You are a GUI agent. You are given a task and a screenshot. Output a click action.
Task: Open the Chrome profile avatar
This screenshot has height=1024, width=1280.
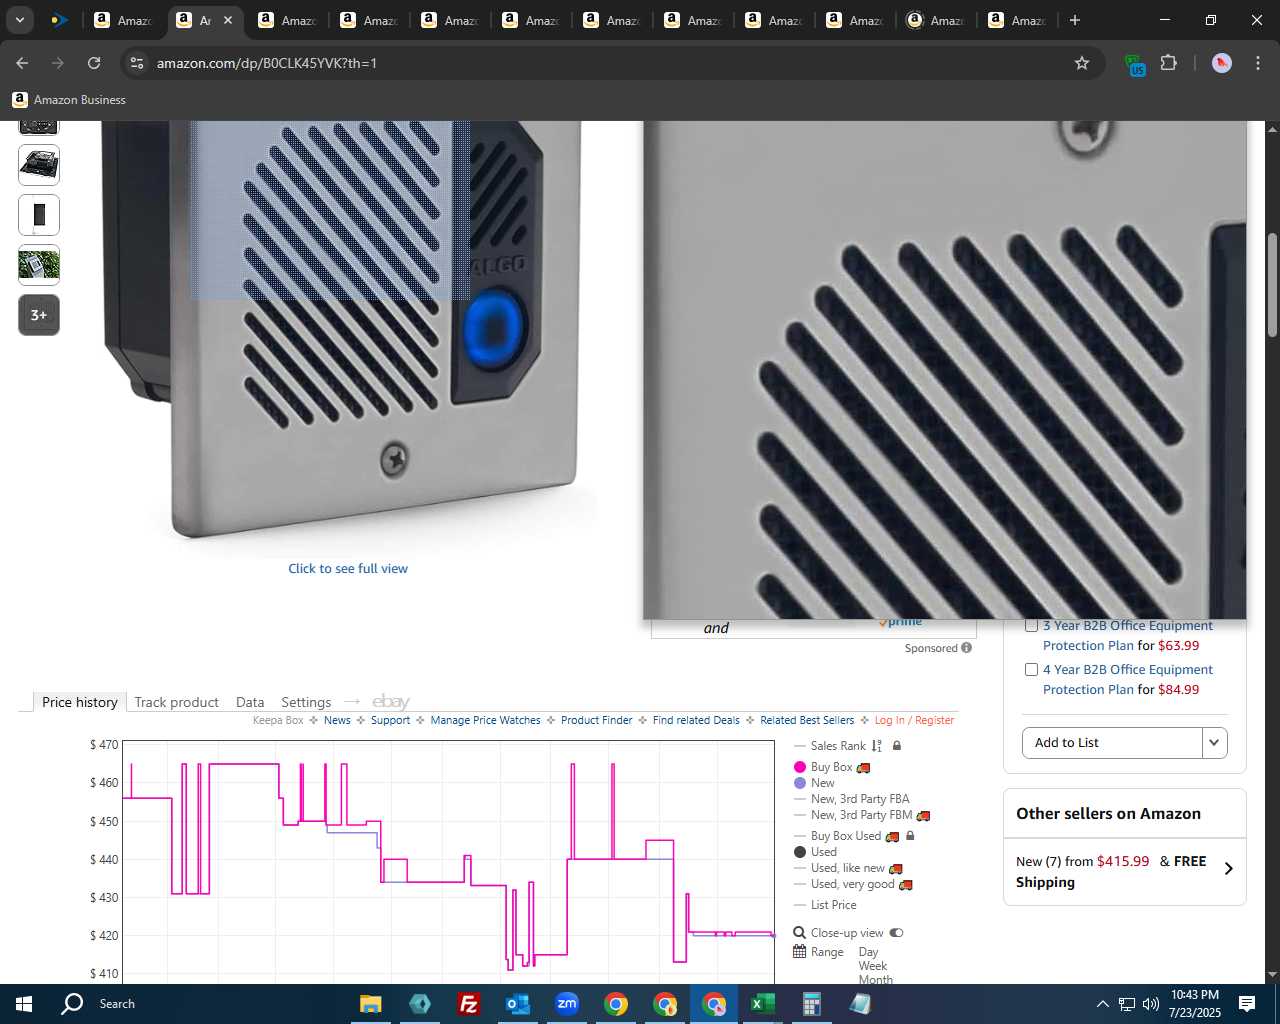tap(1221, 63)
